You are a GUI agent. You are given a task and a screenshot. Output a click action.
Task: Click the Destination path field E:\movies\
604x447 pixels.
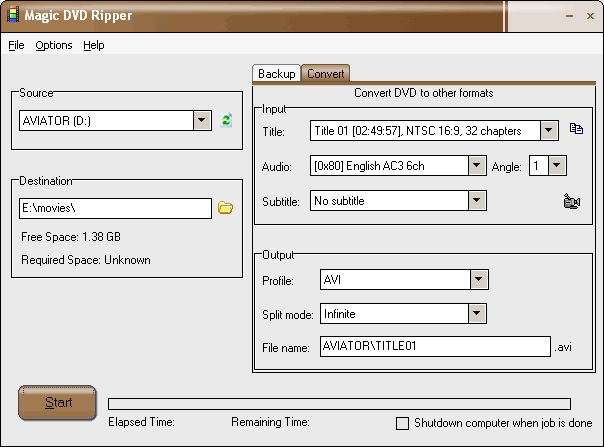115,208
